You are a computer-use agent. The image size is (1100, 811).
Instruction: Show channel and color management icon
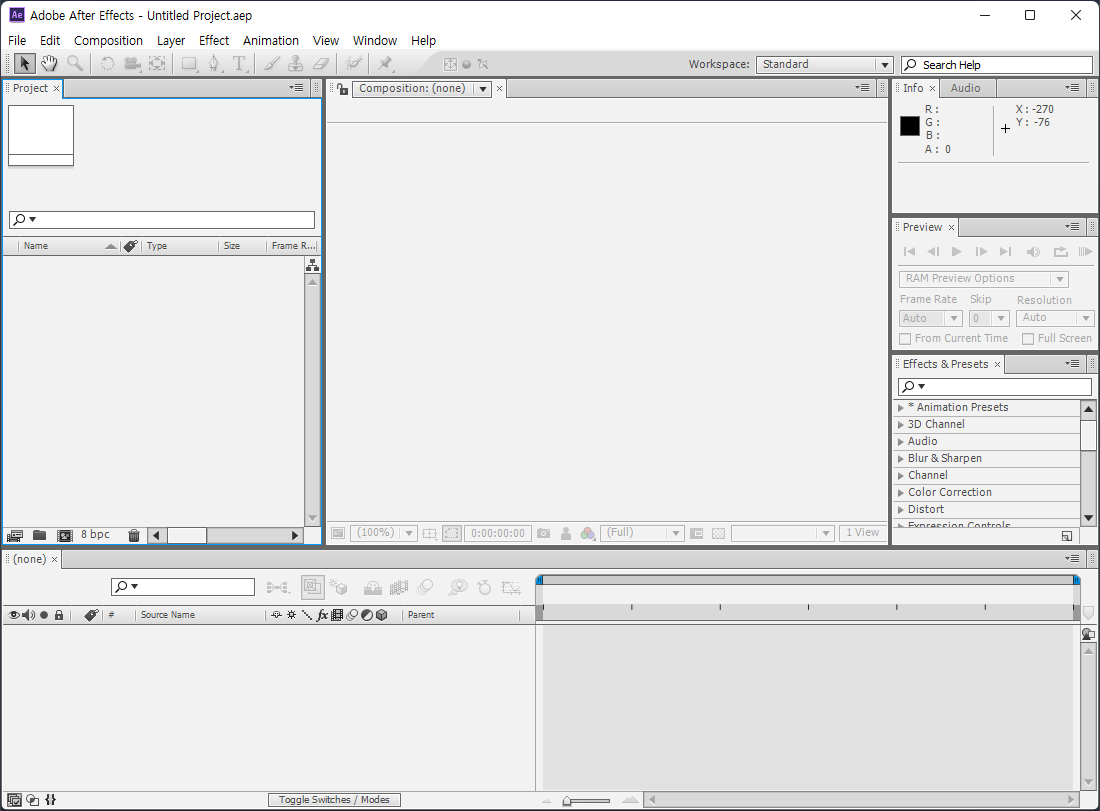(x=588, y=534)
